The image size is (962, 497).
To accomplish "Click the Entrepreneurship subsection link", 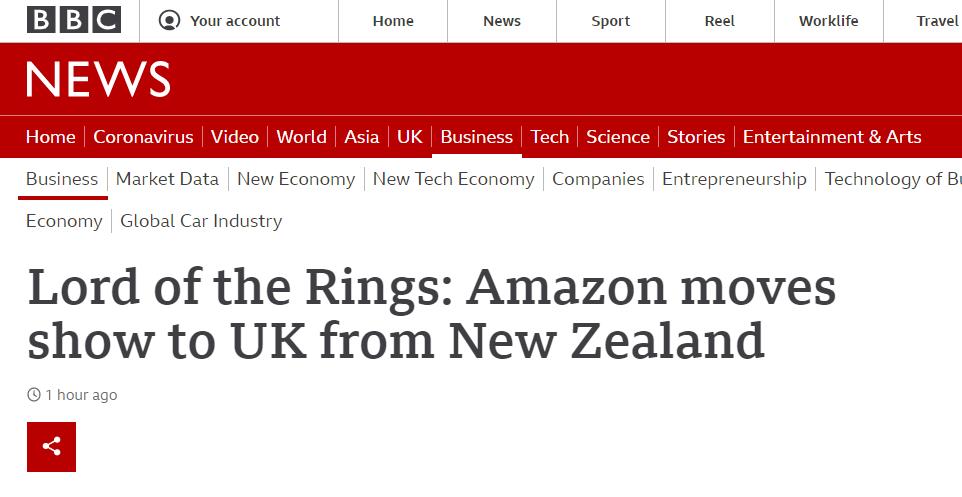I will click(x=734, y=179).
